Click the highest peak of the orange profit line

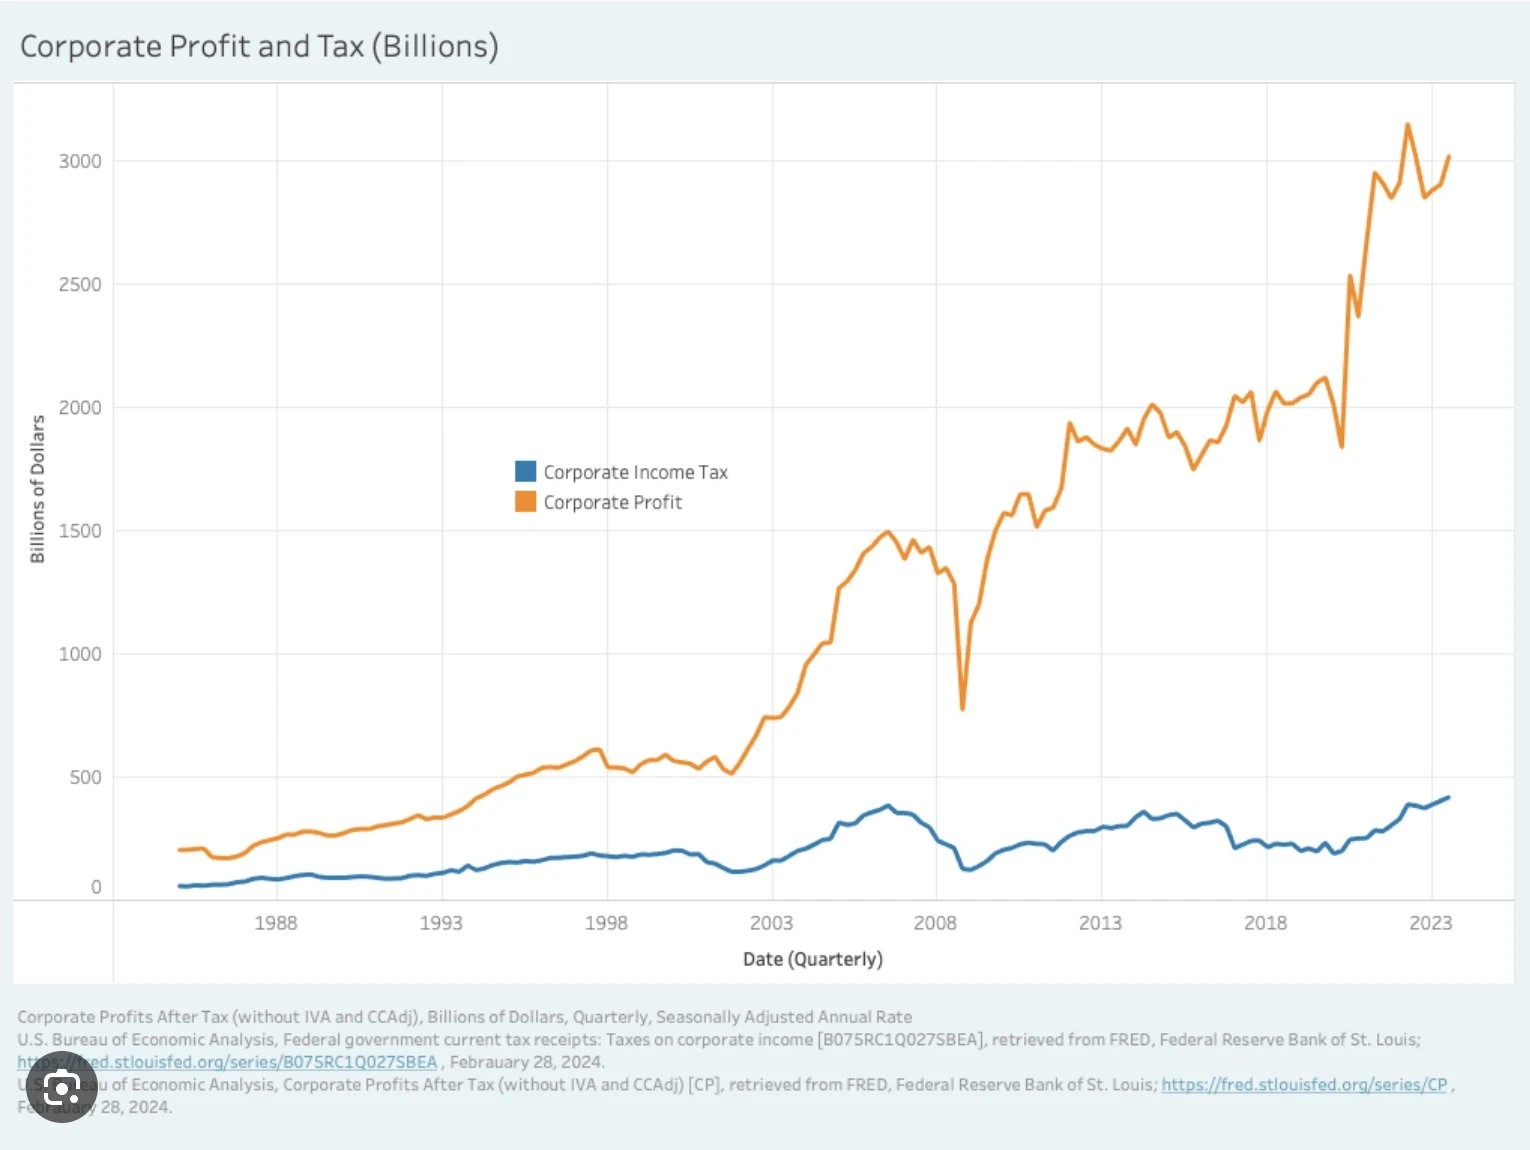tap(1408, 125)
